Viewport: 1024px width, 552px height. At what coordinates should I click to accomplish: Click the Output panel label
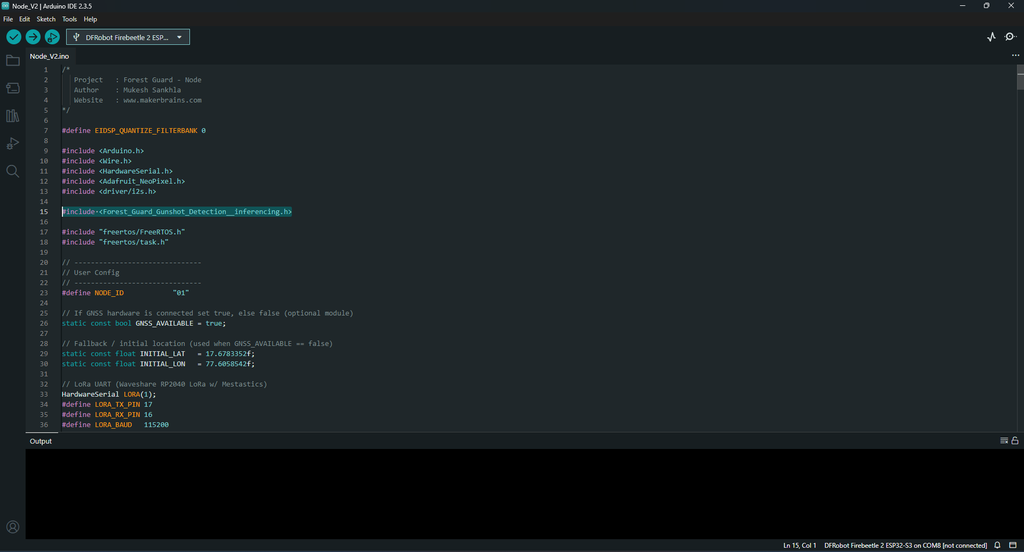point(40,441)
